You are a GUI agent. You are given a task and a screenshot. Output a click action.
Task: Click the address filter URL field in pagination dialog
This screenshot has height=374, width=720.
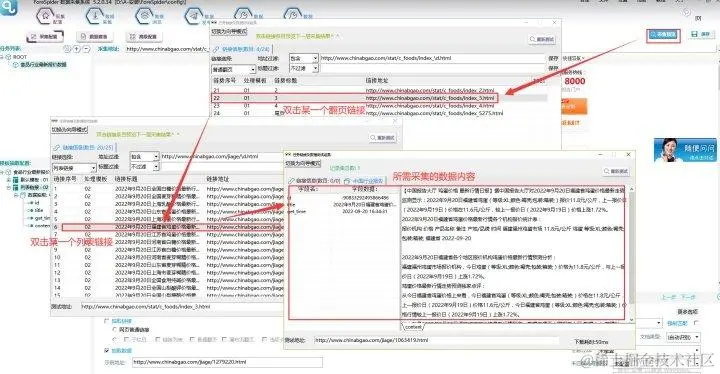433,58
